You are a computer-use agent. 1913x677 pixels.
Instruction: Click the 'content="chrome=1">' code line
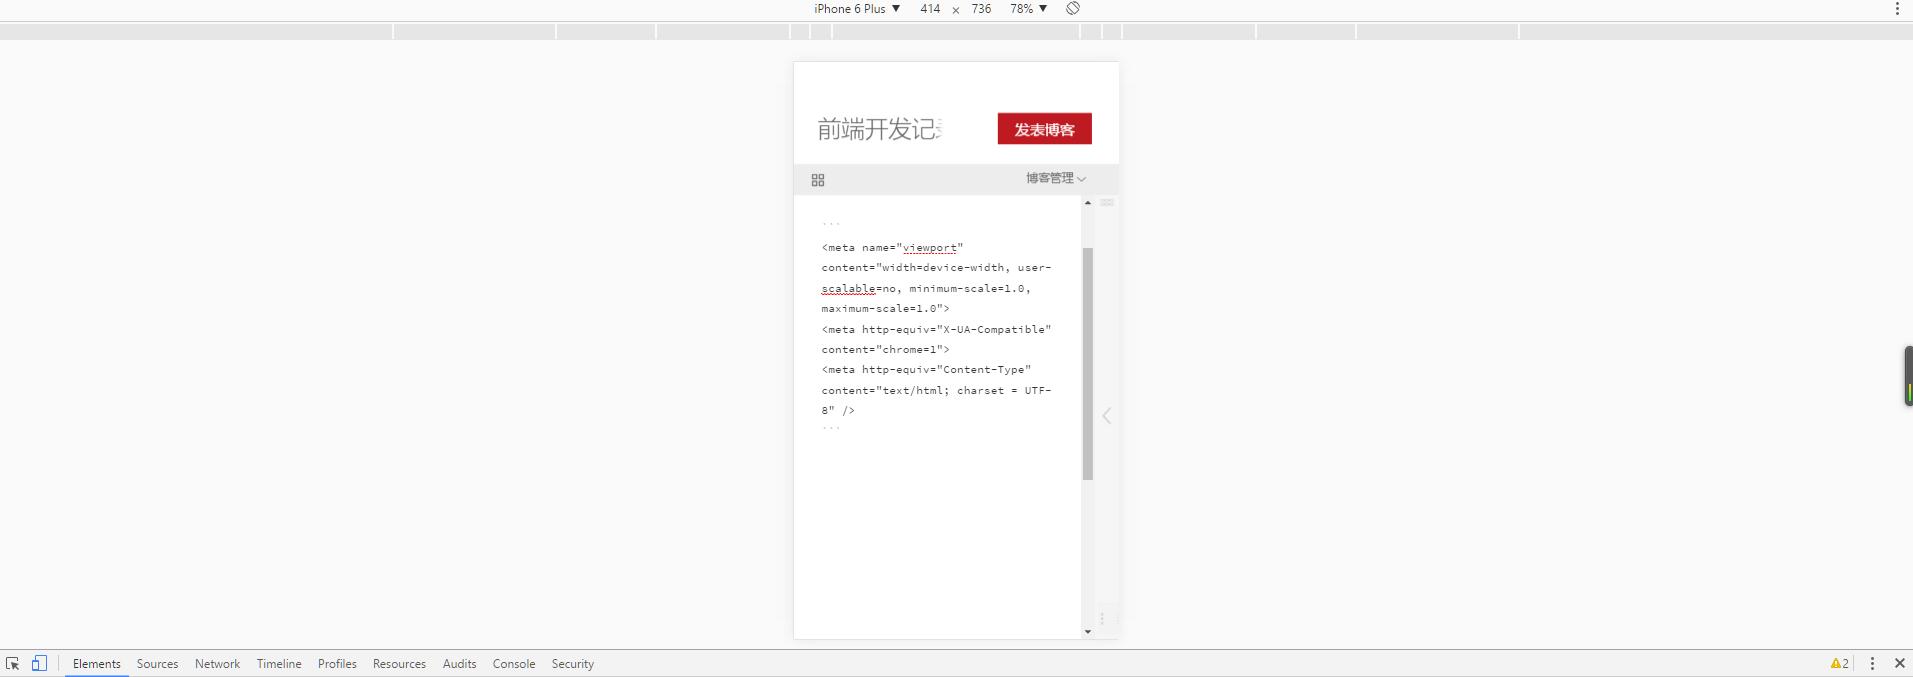[x=886, y=350]
